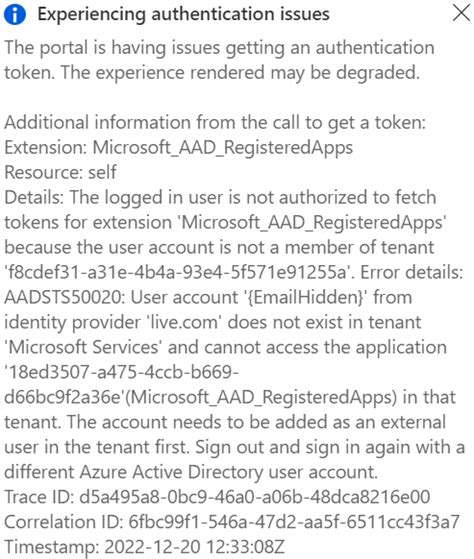
Task: Click the 'Microsoft Services' tenant name
Action: coord(83,347)
